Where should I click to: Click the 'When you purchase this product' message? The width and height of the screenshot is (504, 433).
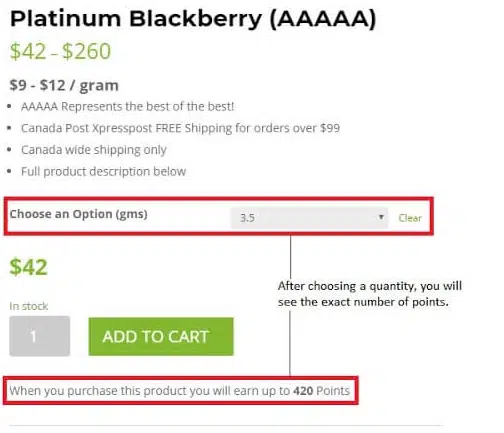[x=180, y=390]
